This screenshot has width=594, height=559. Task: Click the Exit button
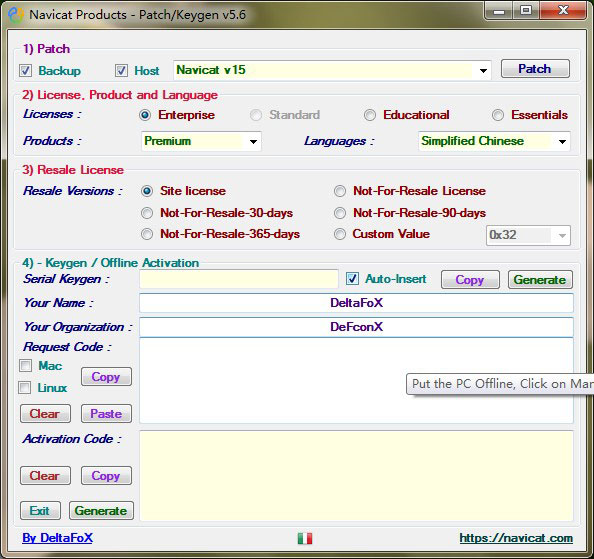pos(40,511)
